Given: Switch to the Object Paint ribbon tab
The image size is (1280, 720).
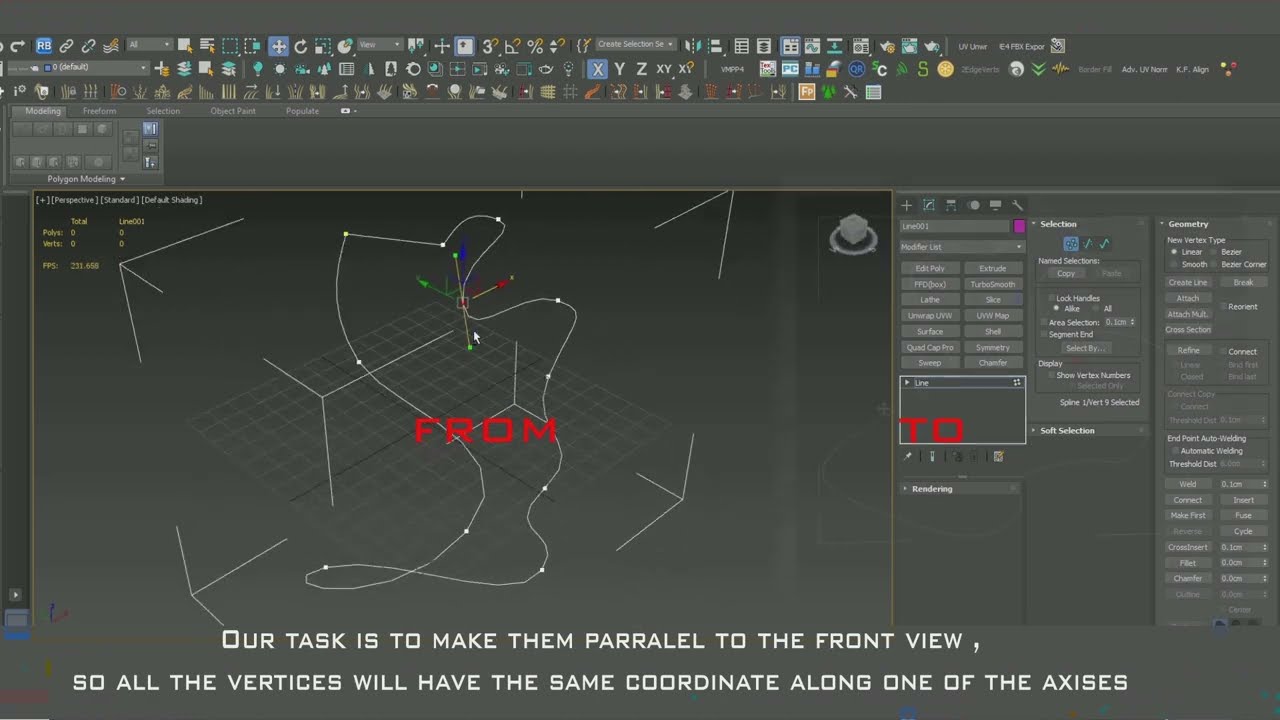Looking at the screenshot, I should tap(233, 111).
